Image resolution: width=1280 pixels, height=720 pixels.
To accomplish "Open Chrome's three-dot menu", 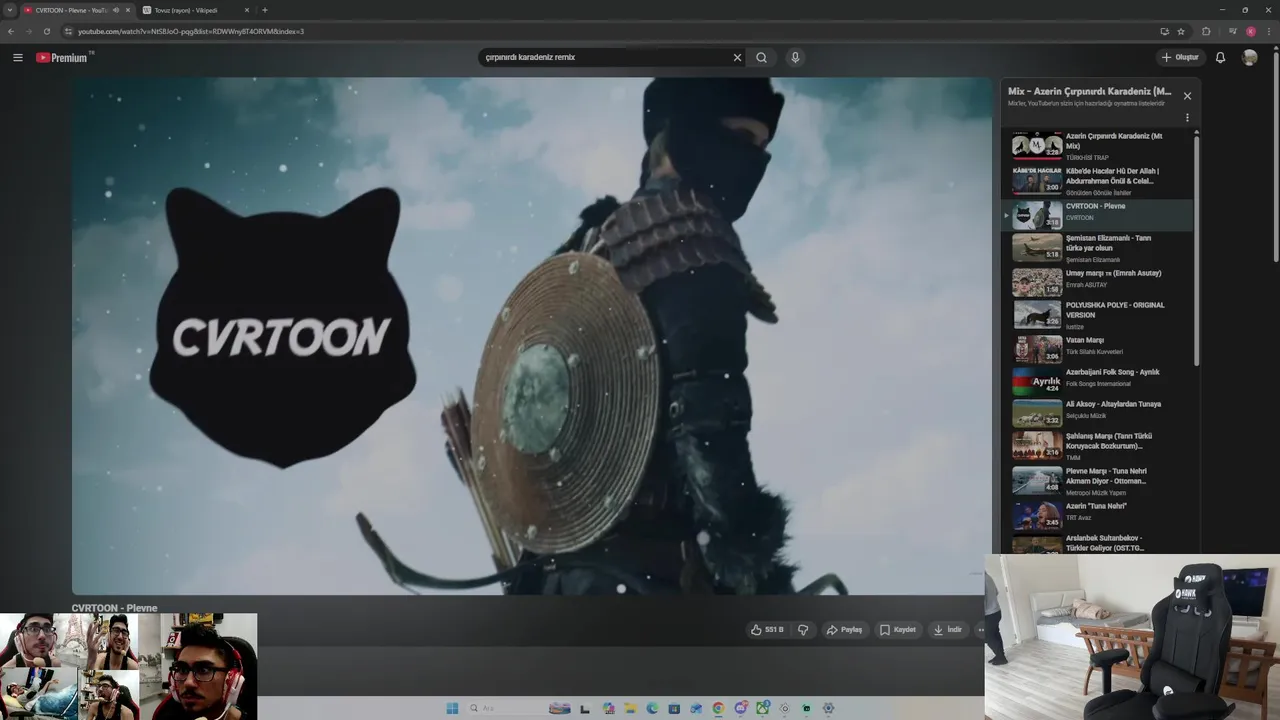I will pyautogui.click(x=1269, y=31).
